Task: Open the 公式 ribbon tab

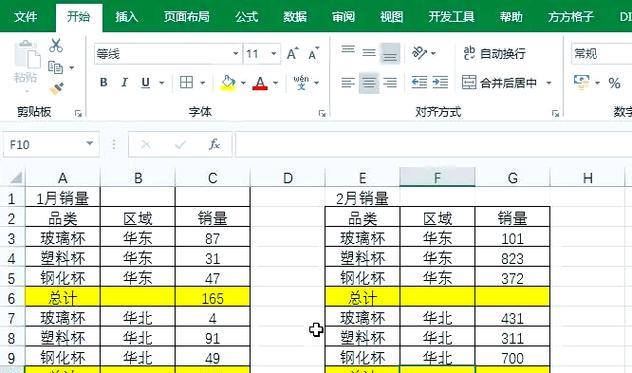Action: pyautogui.click(x=246, y=17)
